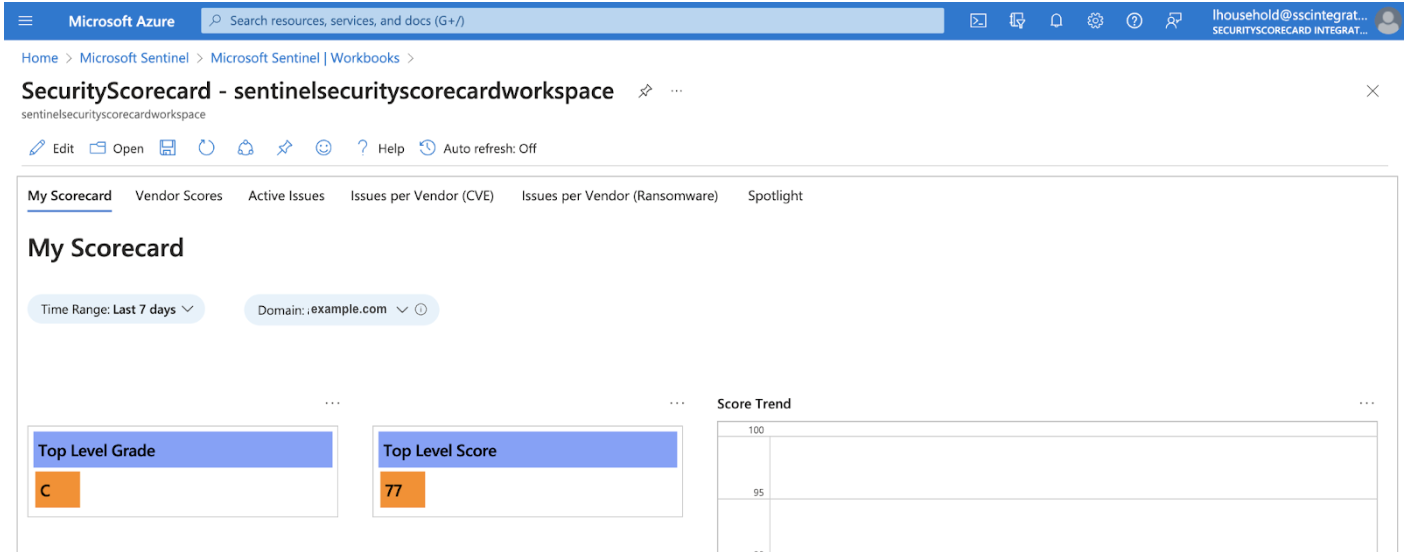1410x552 pixels.
Task: Open more options ellipsis beside workbook title
Action: pos(677,91)
